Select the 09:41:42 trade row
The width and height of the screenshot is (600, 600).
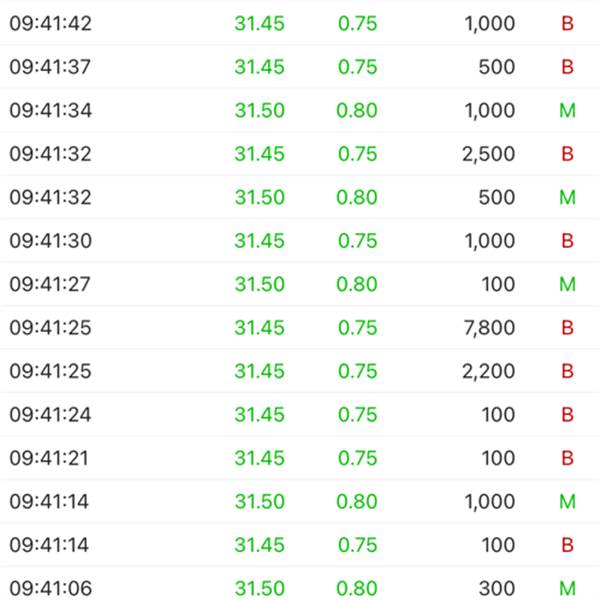[300, 23]
